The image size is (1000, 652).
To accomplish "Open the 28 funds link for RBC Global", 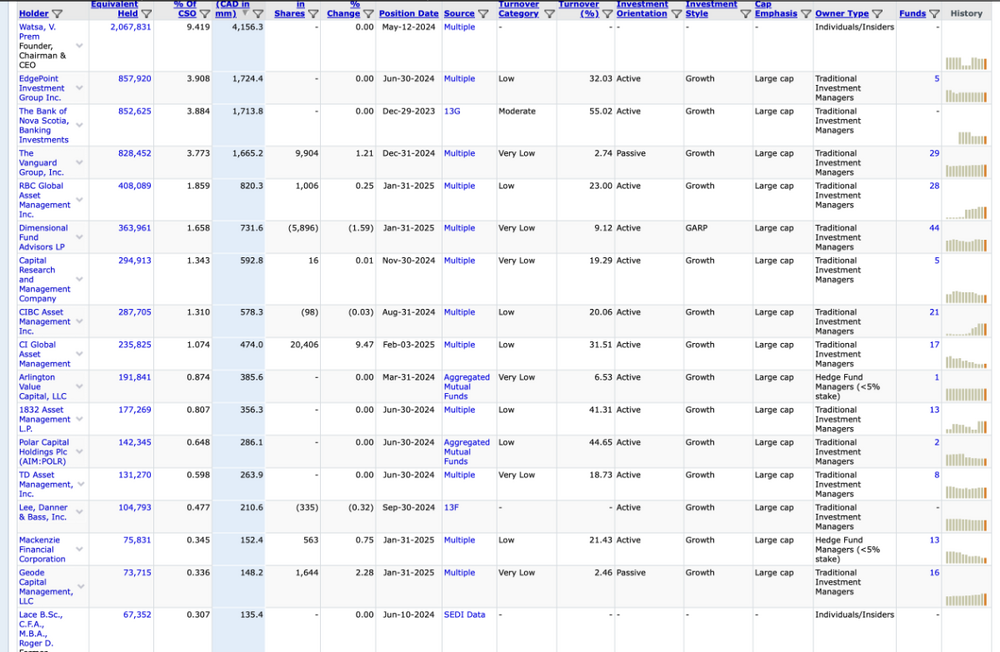I will [x=934, y=186].
